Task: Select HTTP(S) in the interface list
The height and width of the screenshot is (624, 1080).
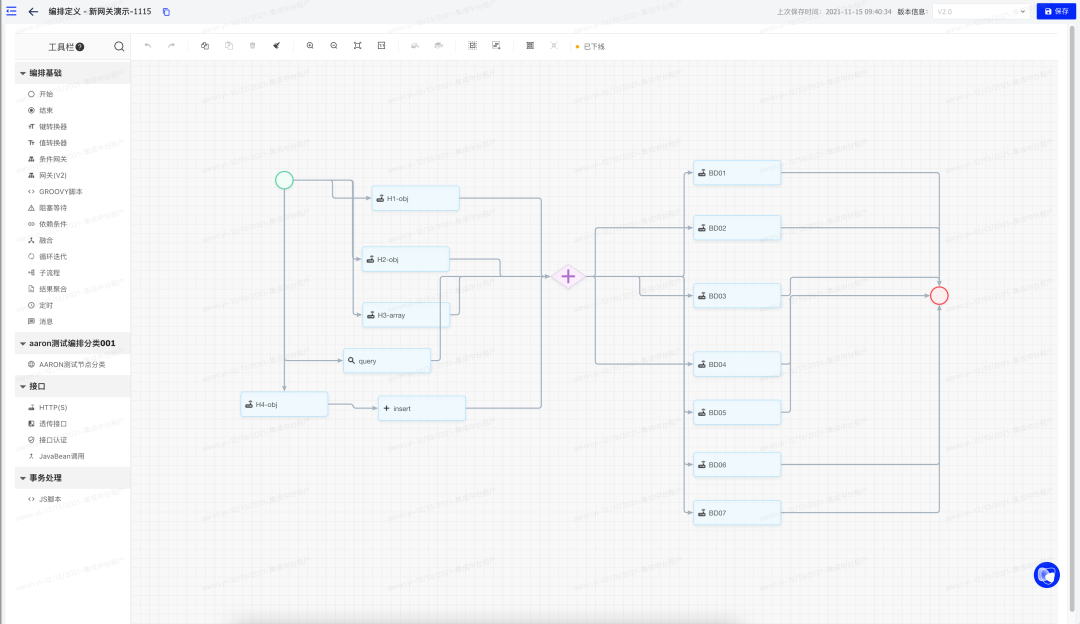Action: 53,407
